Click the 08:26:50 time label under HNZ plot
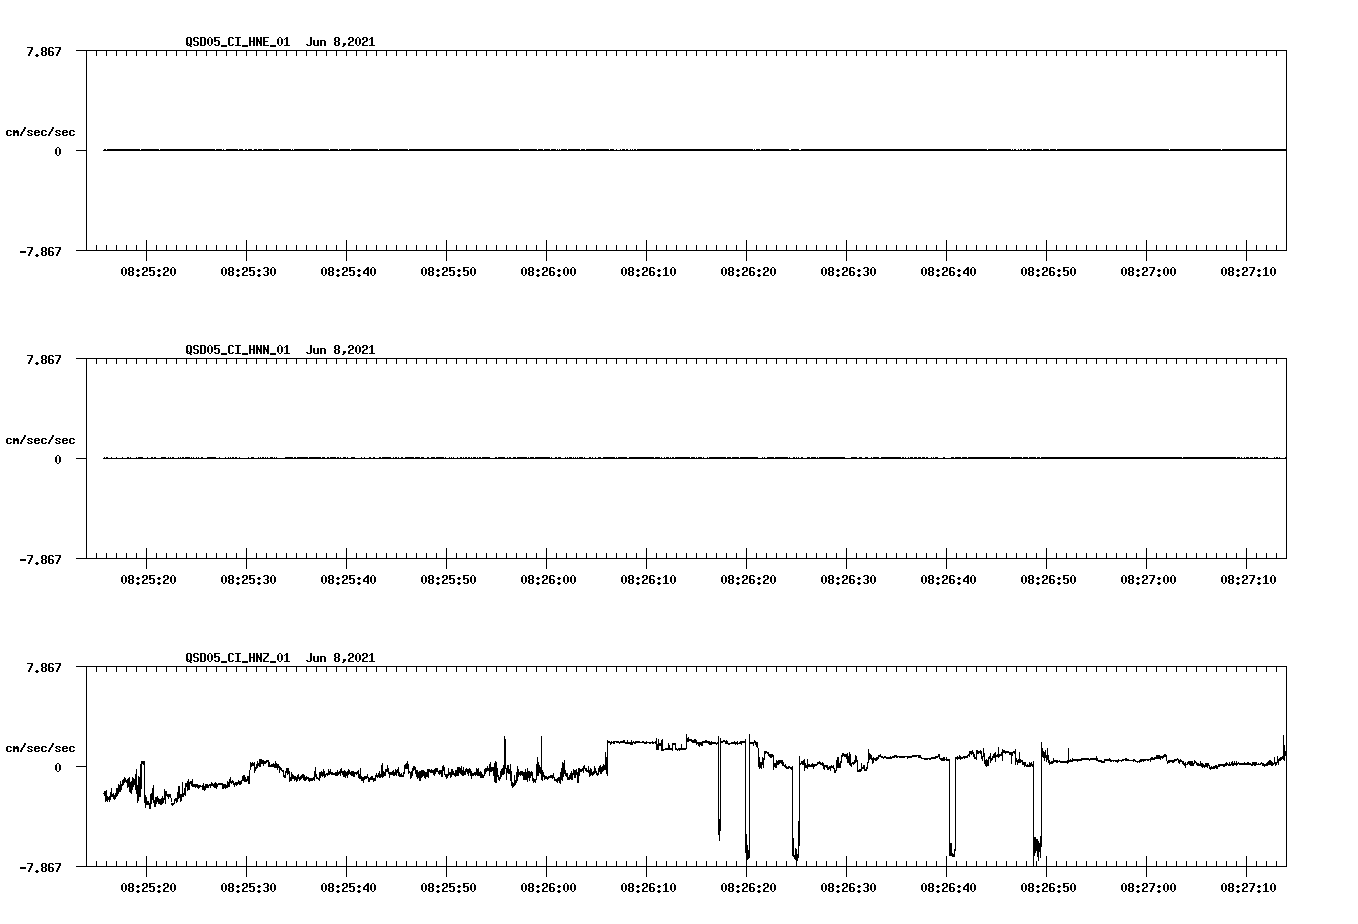Image resolution: width=1358 pixels, height=924 pixels. pos(1048,888)
